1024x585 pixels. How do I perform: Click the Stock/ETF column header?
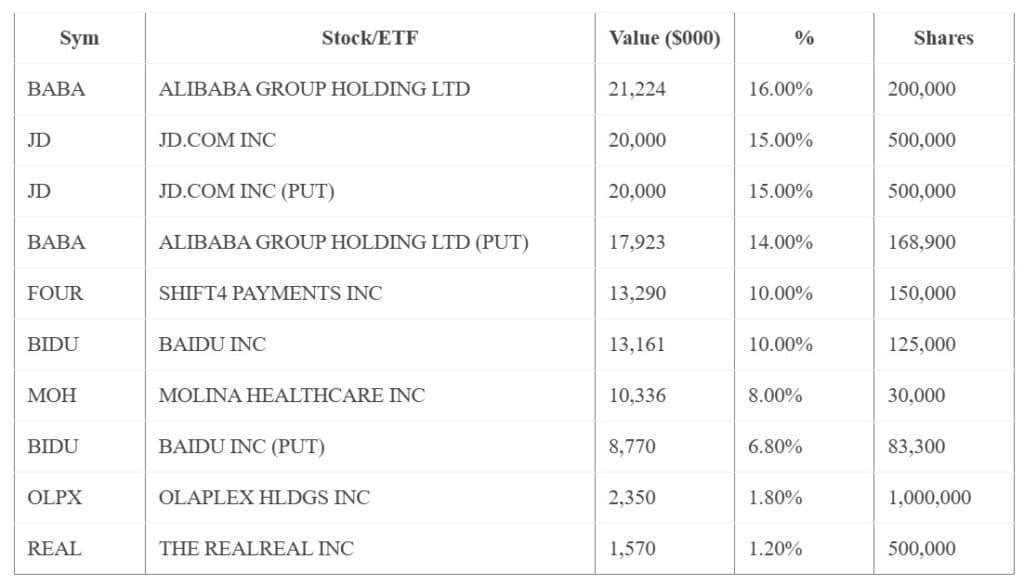point(369,38)
